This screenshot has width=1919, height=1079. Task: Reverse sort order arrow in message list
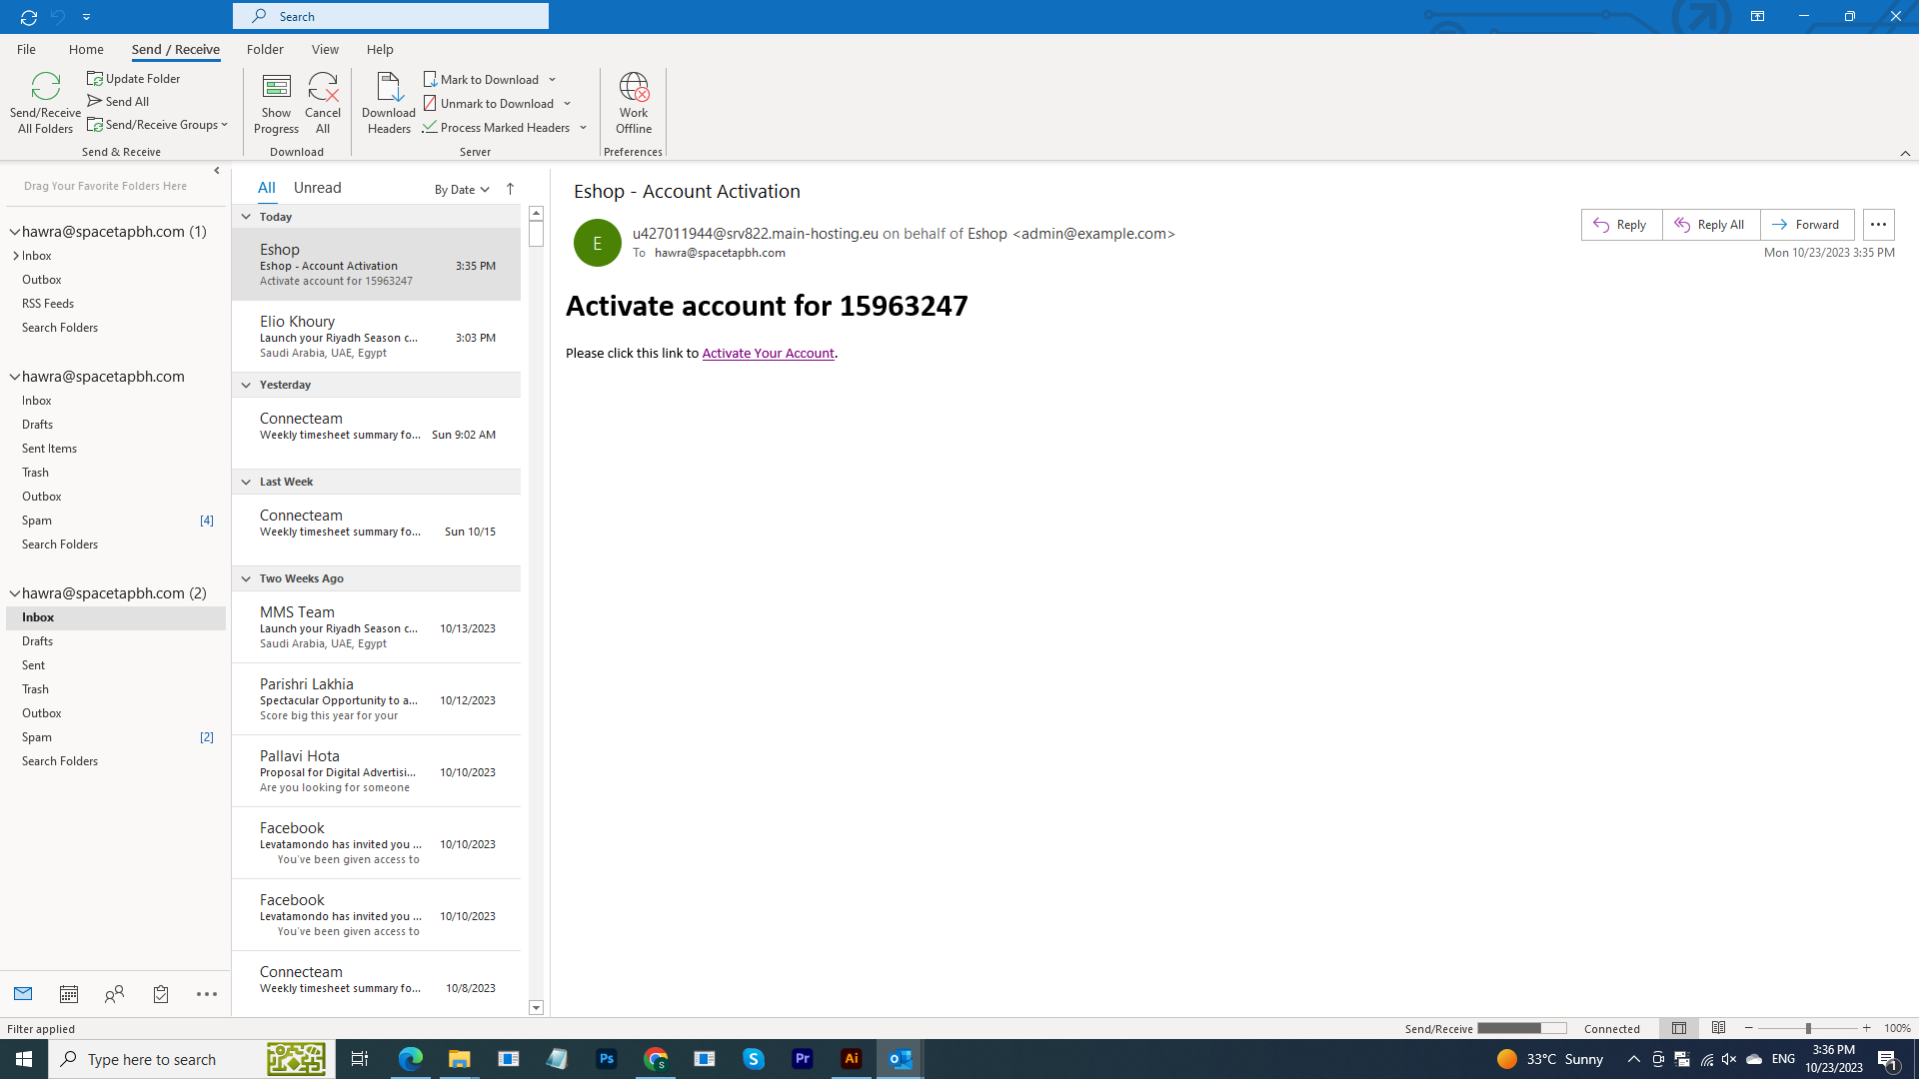pos(510,188)
